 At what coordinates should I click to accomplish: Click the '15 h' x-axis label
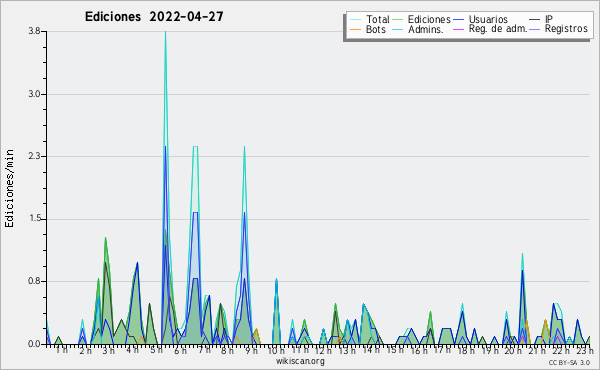click(x=395, y=349)
